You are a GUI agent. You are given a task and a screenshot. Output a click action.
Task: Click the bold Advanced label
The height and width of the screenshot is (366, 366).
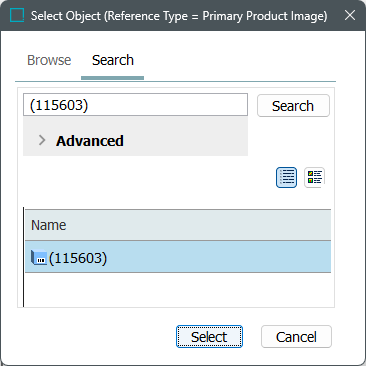[x=90, y=141]
